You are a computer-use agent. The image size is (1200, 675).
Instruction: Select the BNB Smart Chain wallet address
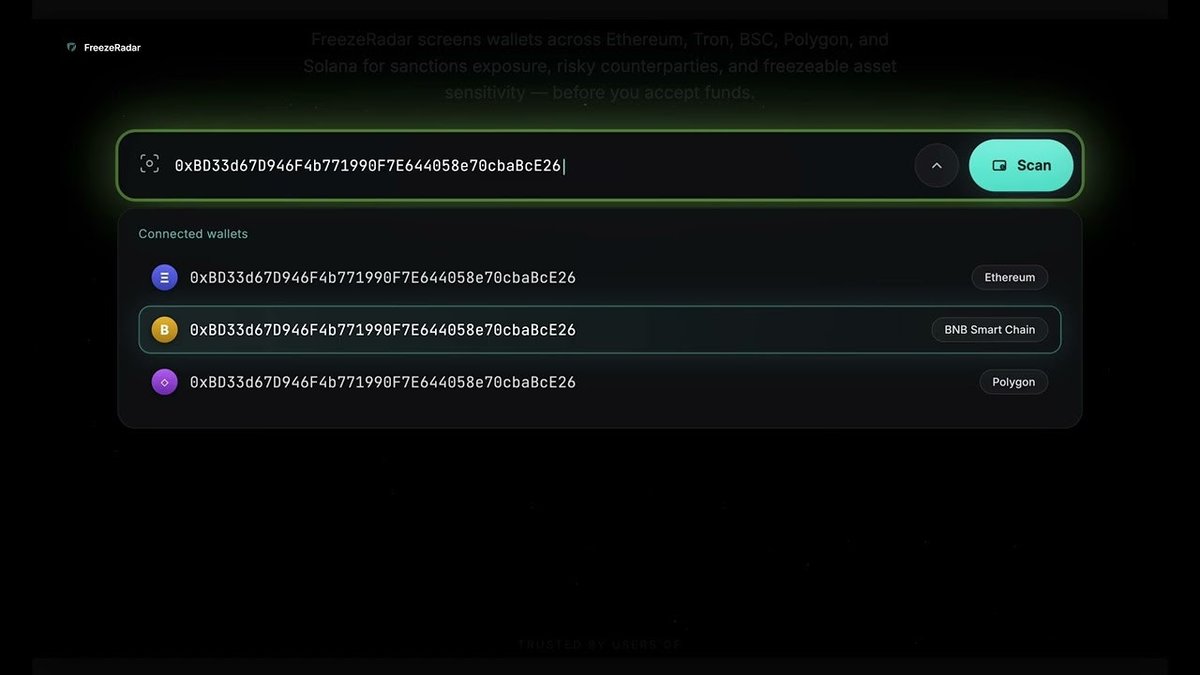pos(600,329)
